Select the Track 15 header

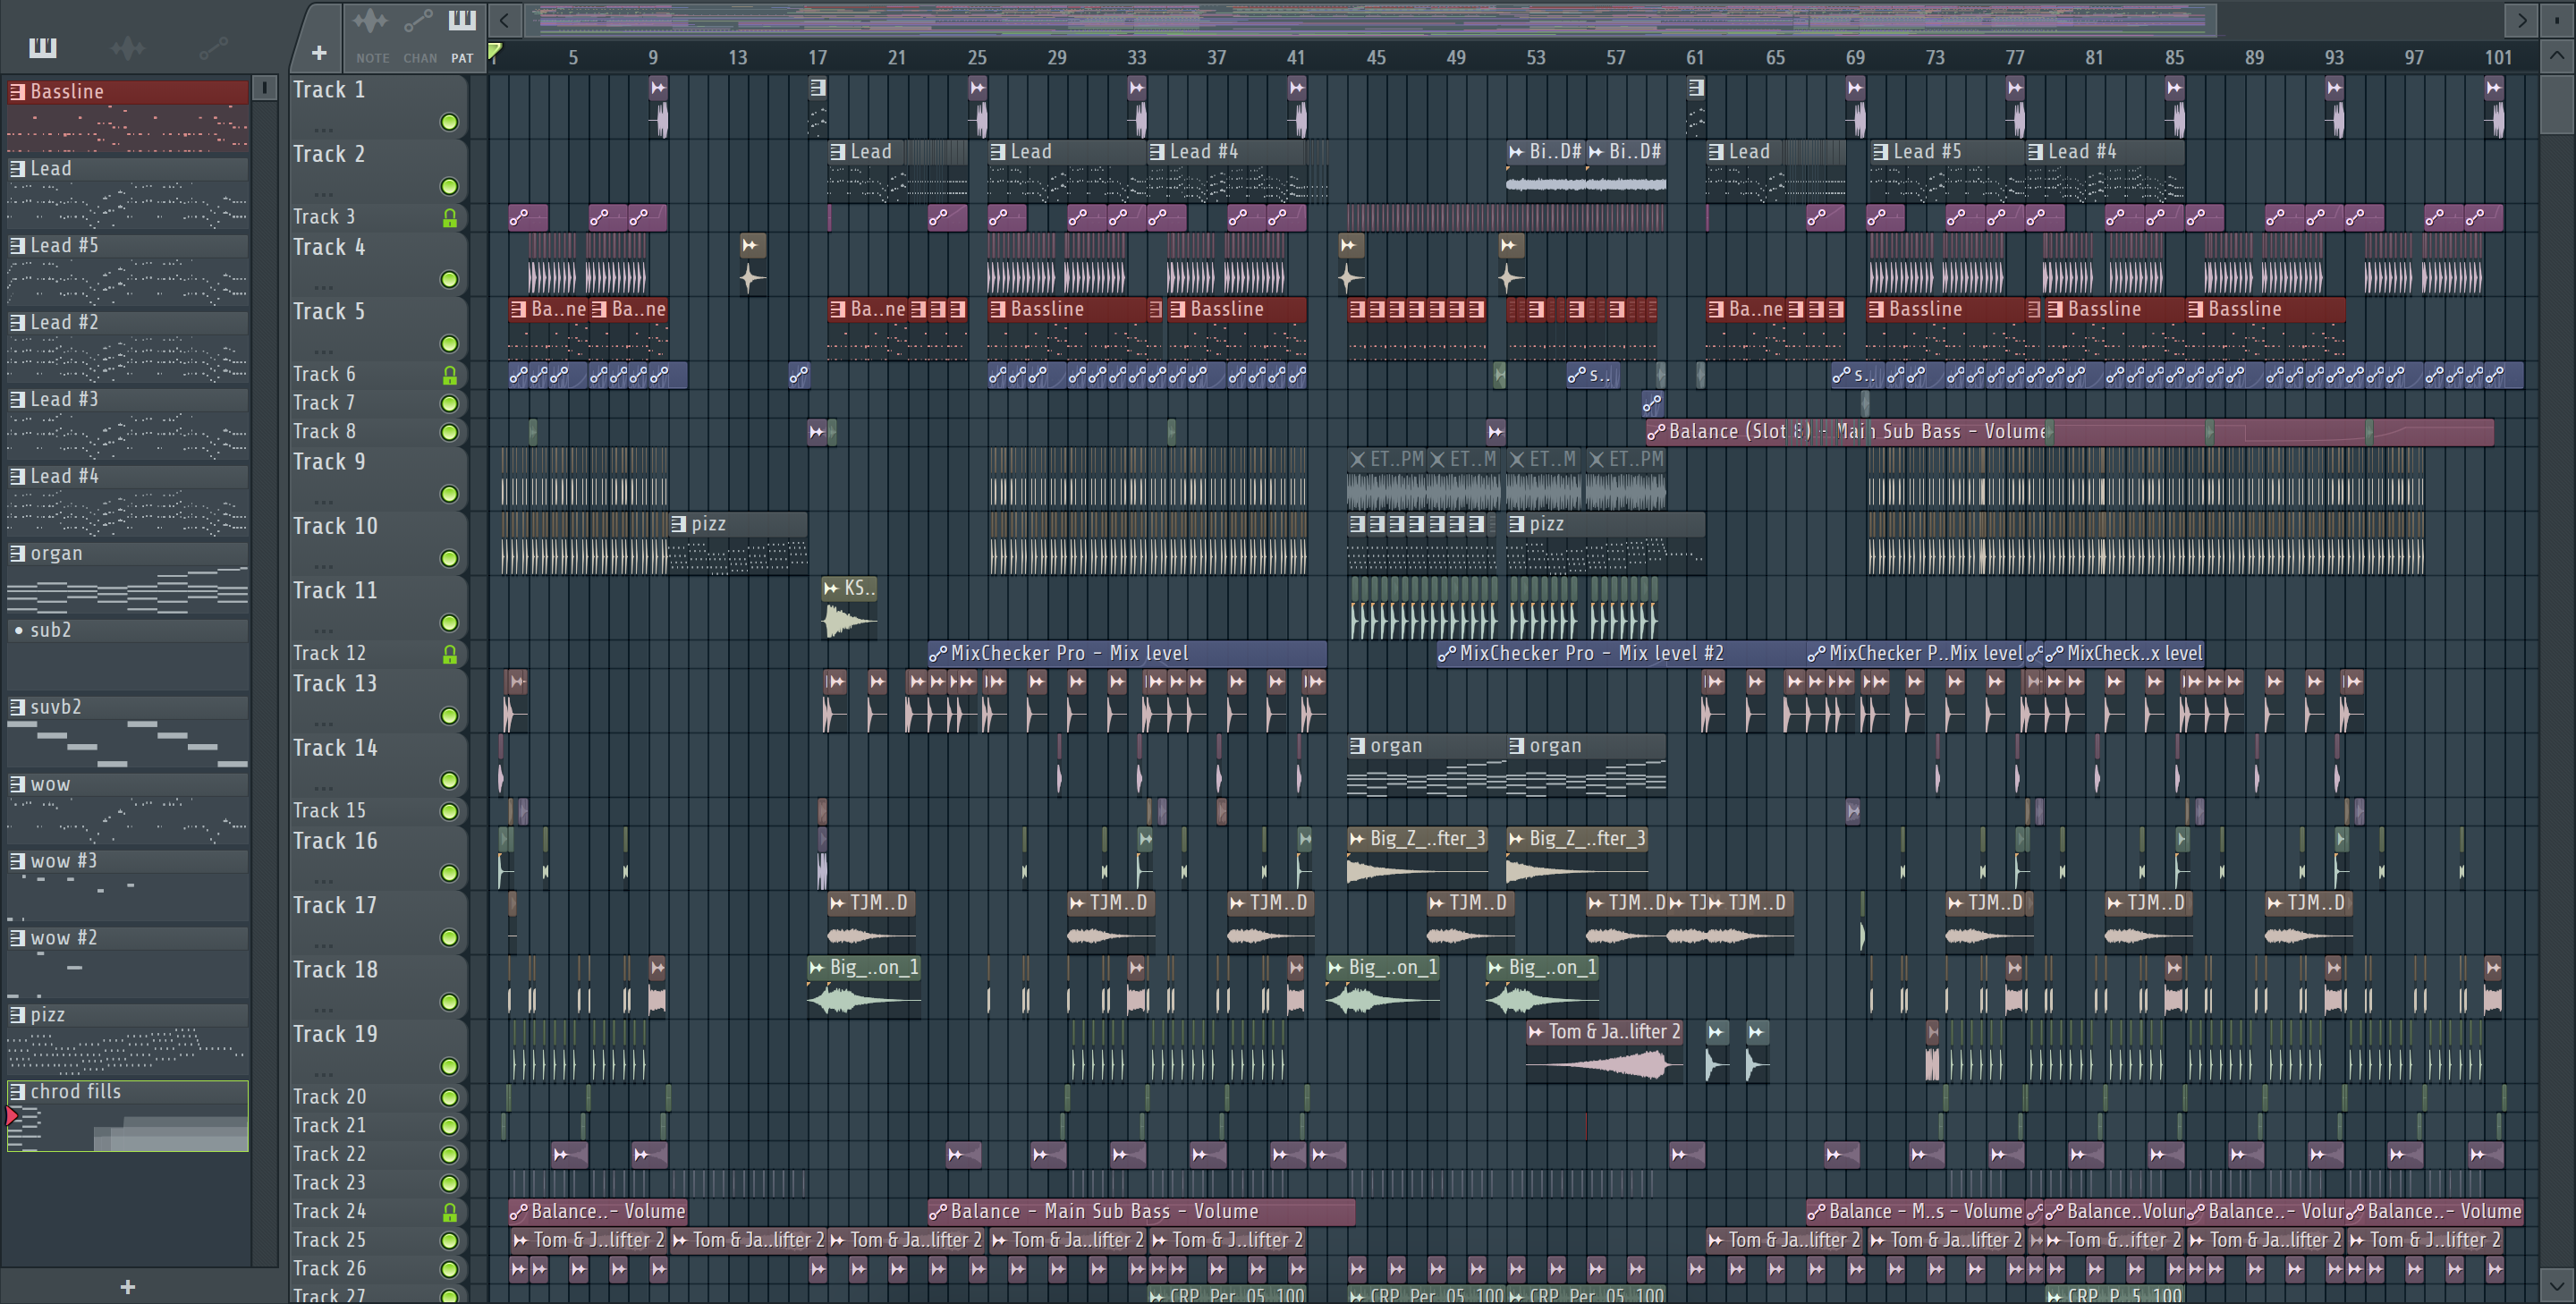377,811
